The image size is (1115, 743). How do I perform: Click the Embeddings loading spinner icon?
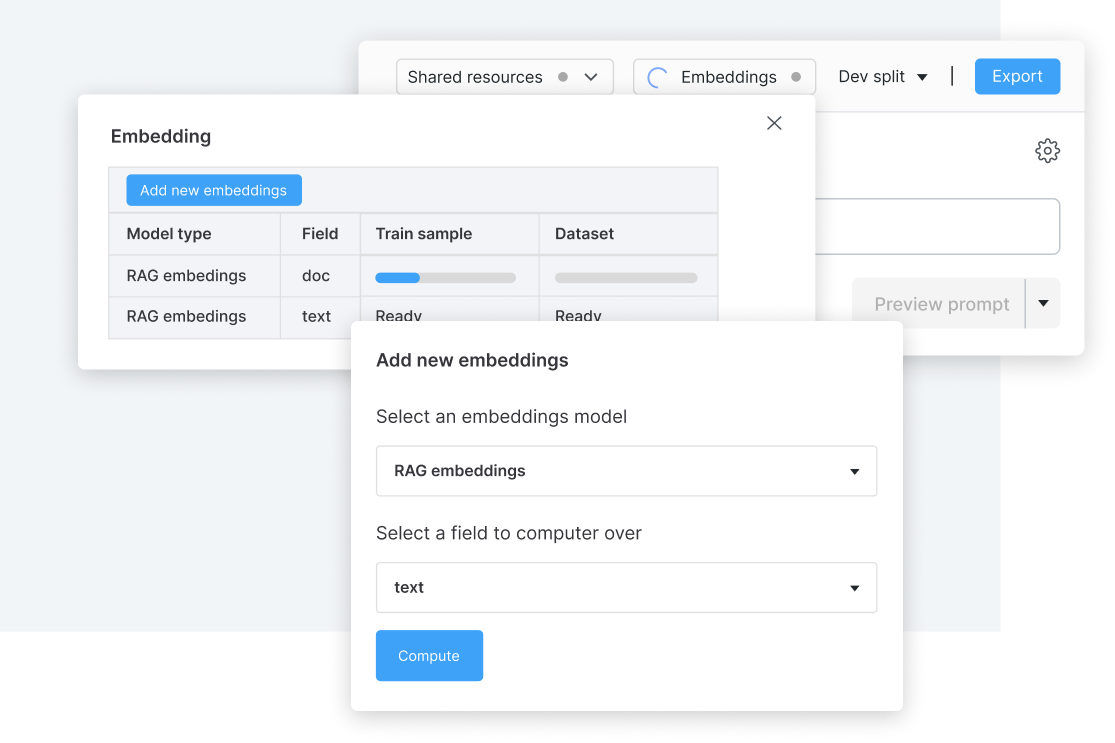click(x=657, y=77)
